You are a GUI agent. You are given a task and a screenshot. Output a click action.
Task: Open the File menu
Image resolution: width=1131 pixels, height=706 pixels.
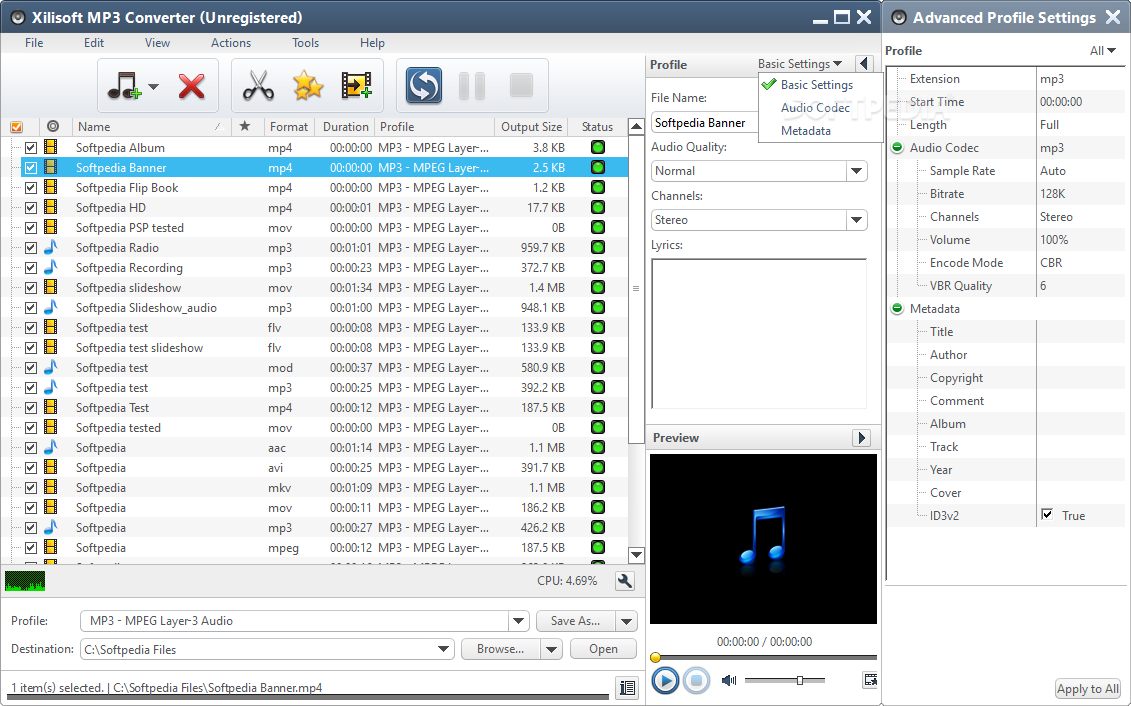[34, 43]
